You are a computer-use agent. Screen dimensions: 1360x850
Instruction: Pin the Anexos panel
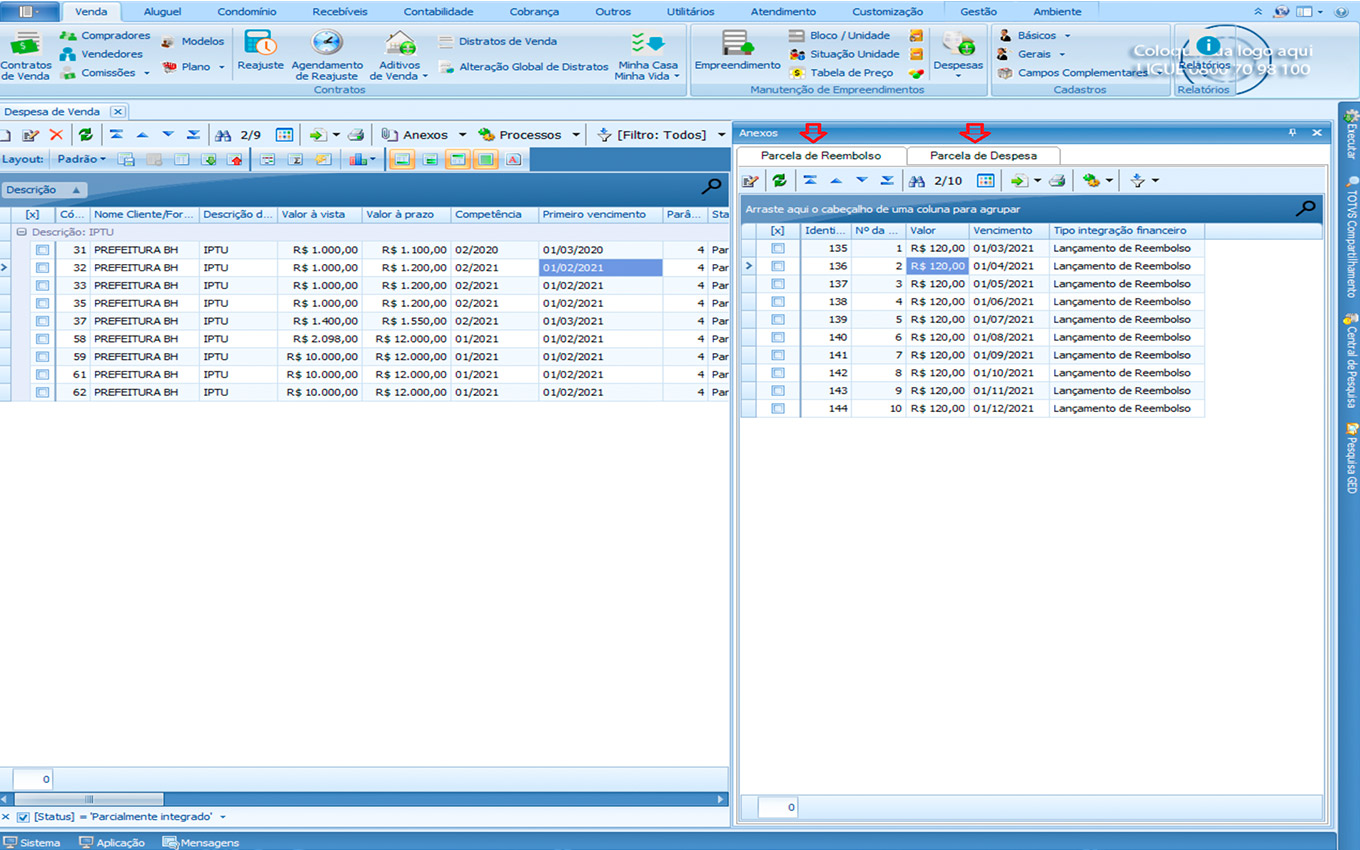(x=1292, y=133)
